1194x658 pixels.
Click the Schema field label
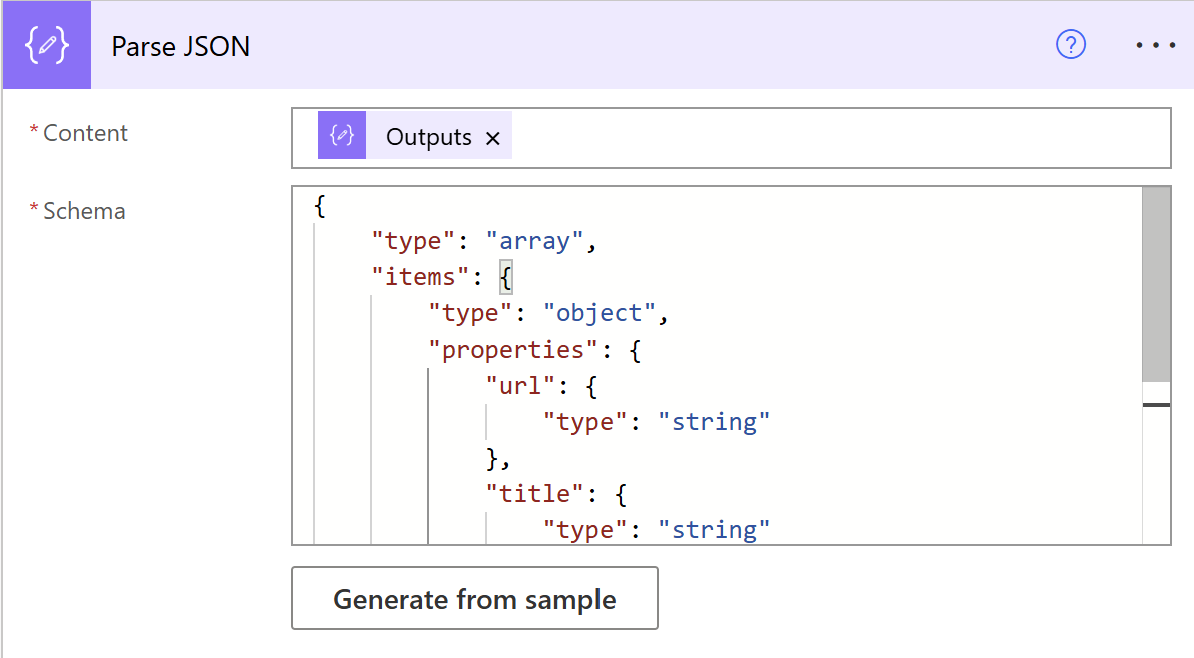coord(84,211)
